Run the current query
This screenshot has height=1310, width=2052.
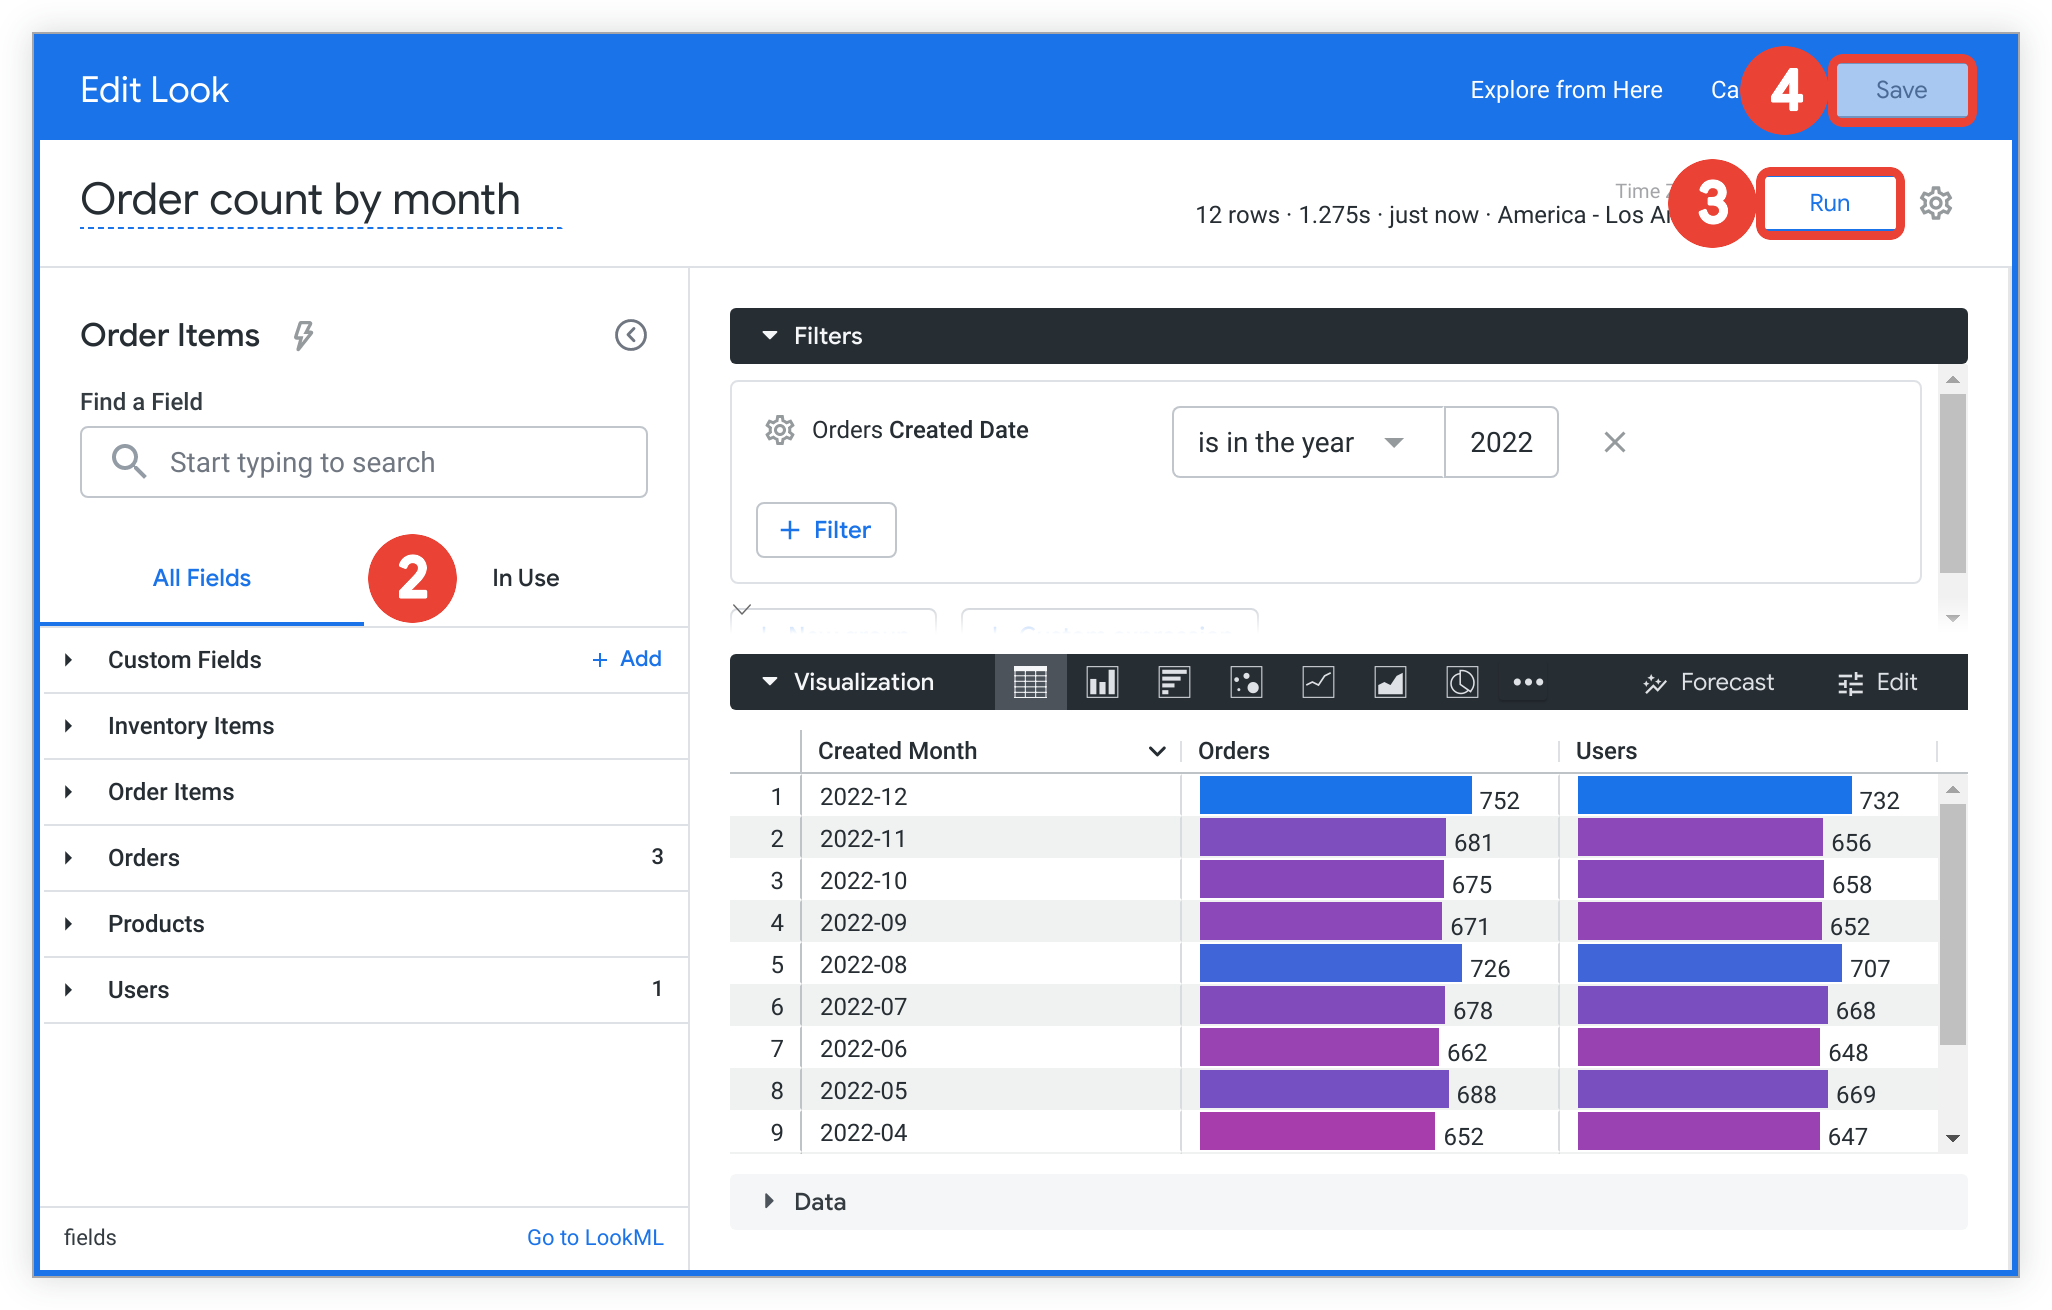point(1831,203)
